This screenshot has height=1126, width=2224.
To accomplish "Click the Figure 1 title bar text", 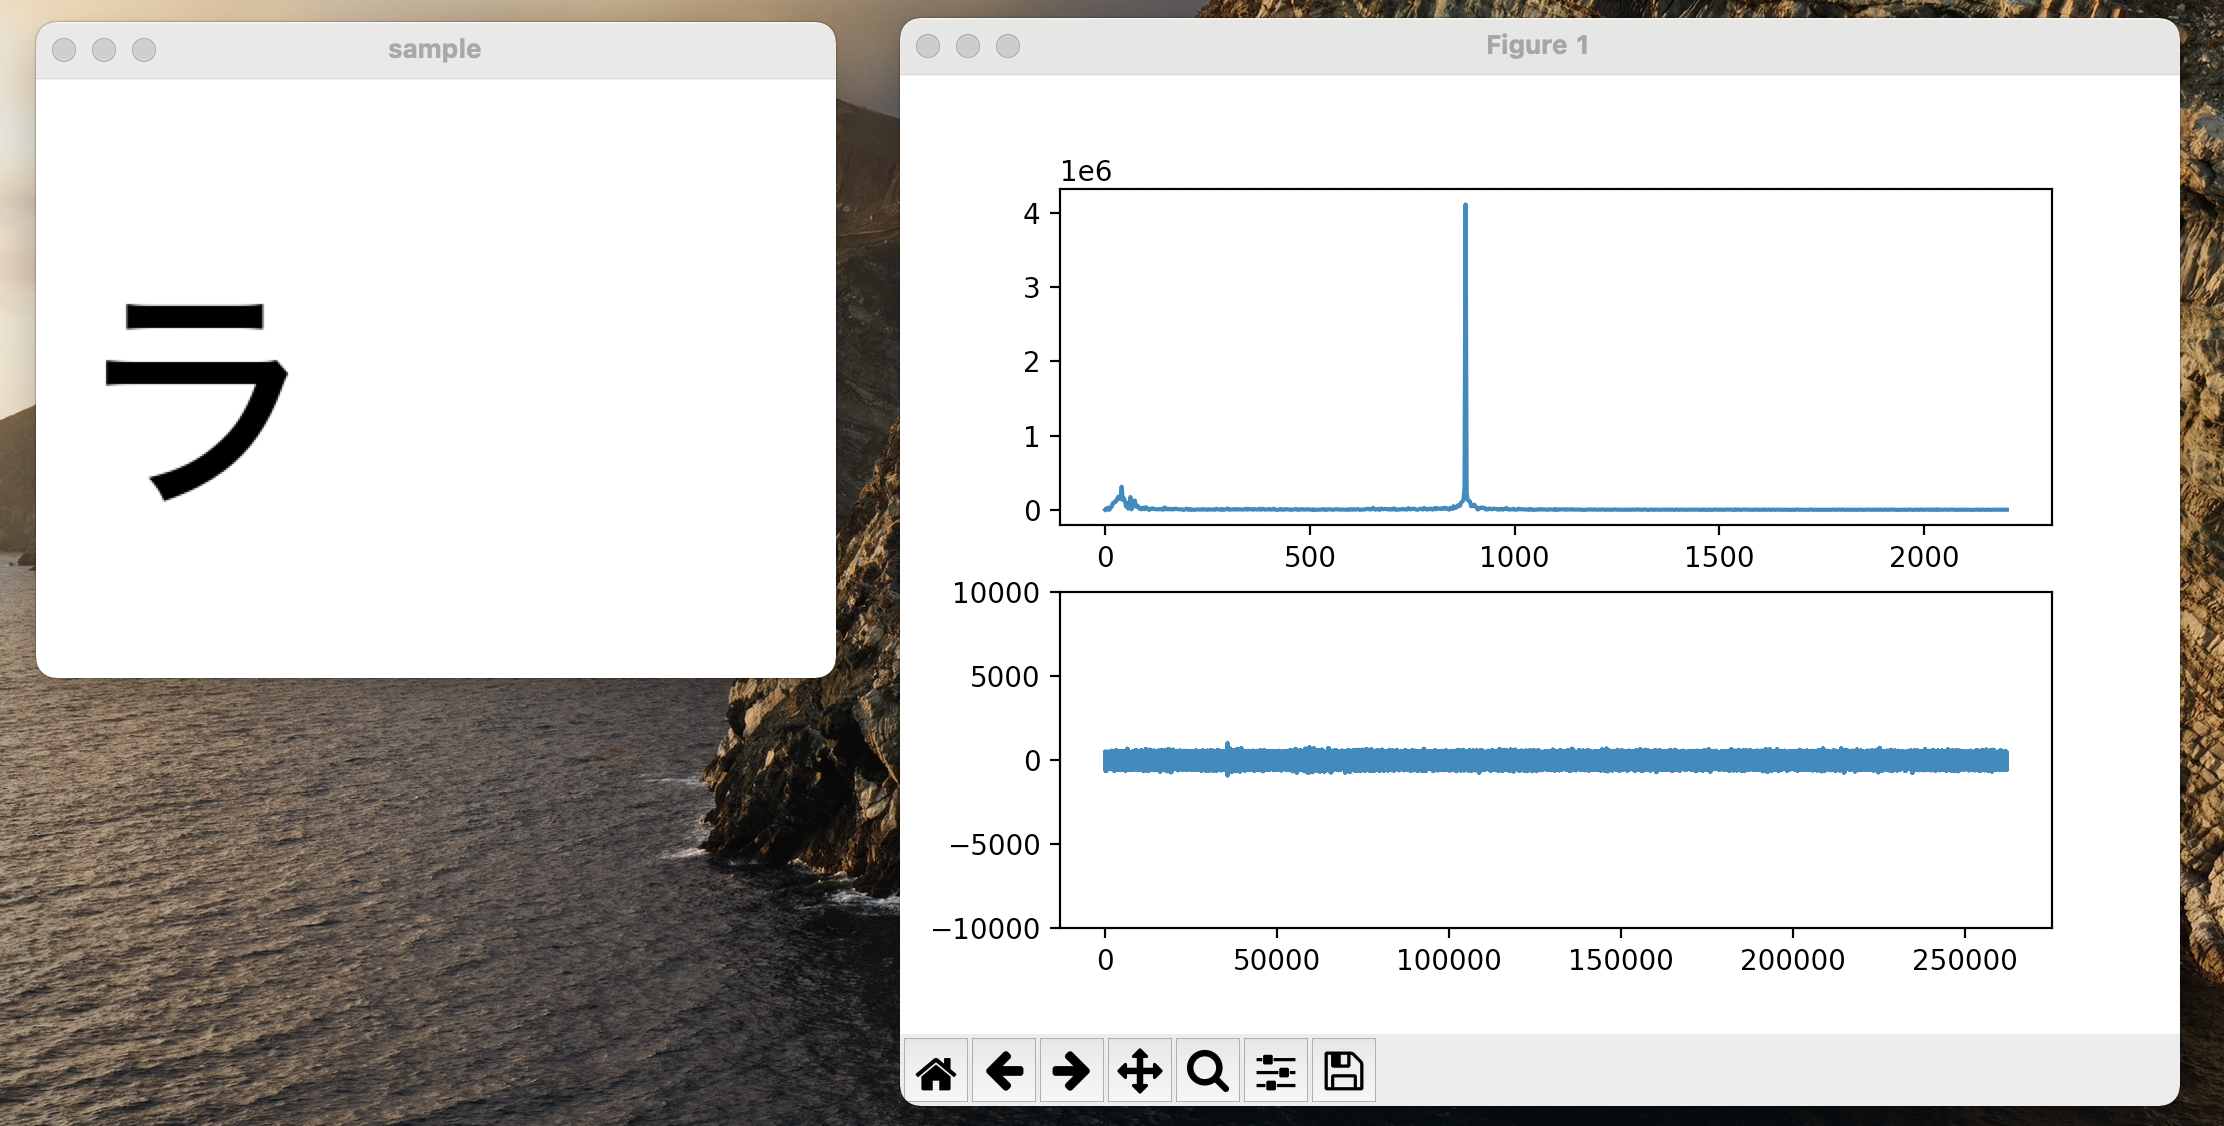I will (x=1537, y=45).
